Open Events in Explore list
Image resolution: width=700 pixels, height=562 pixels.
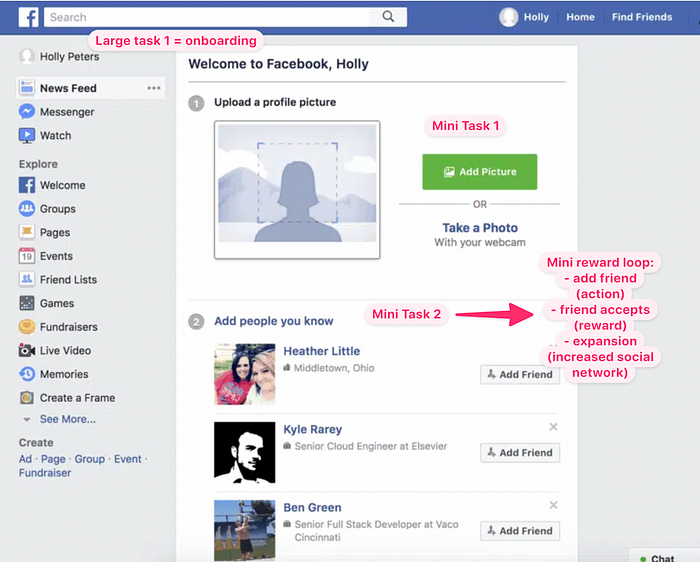[x=56, y=256]
